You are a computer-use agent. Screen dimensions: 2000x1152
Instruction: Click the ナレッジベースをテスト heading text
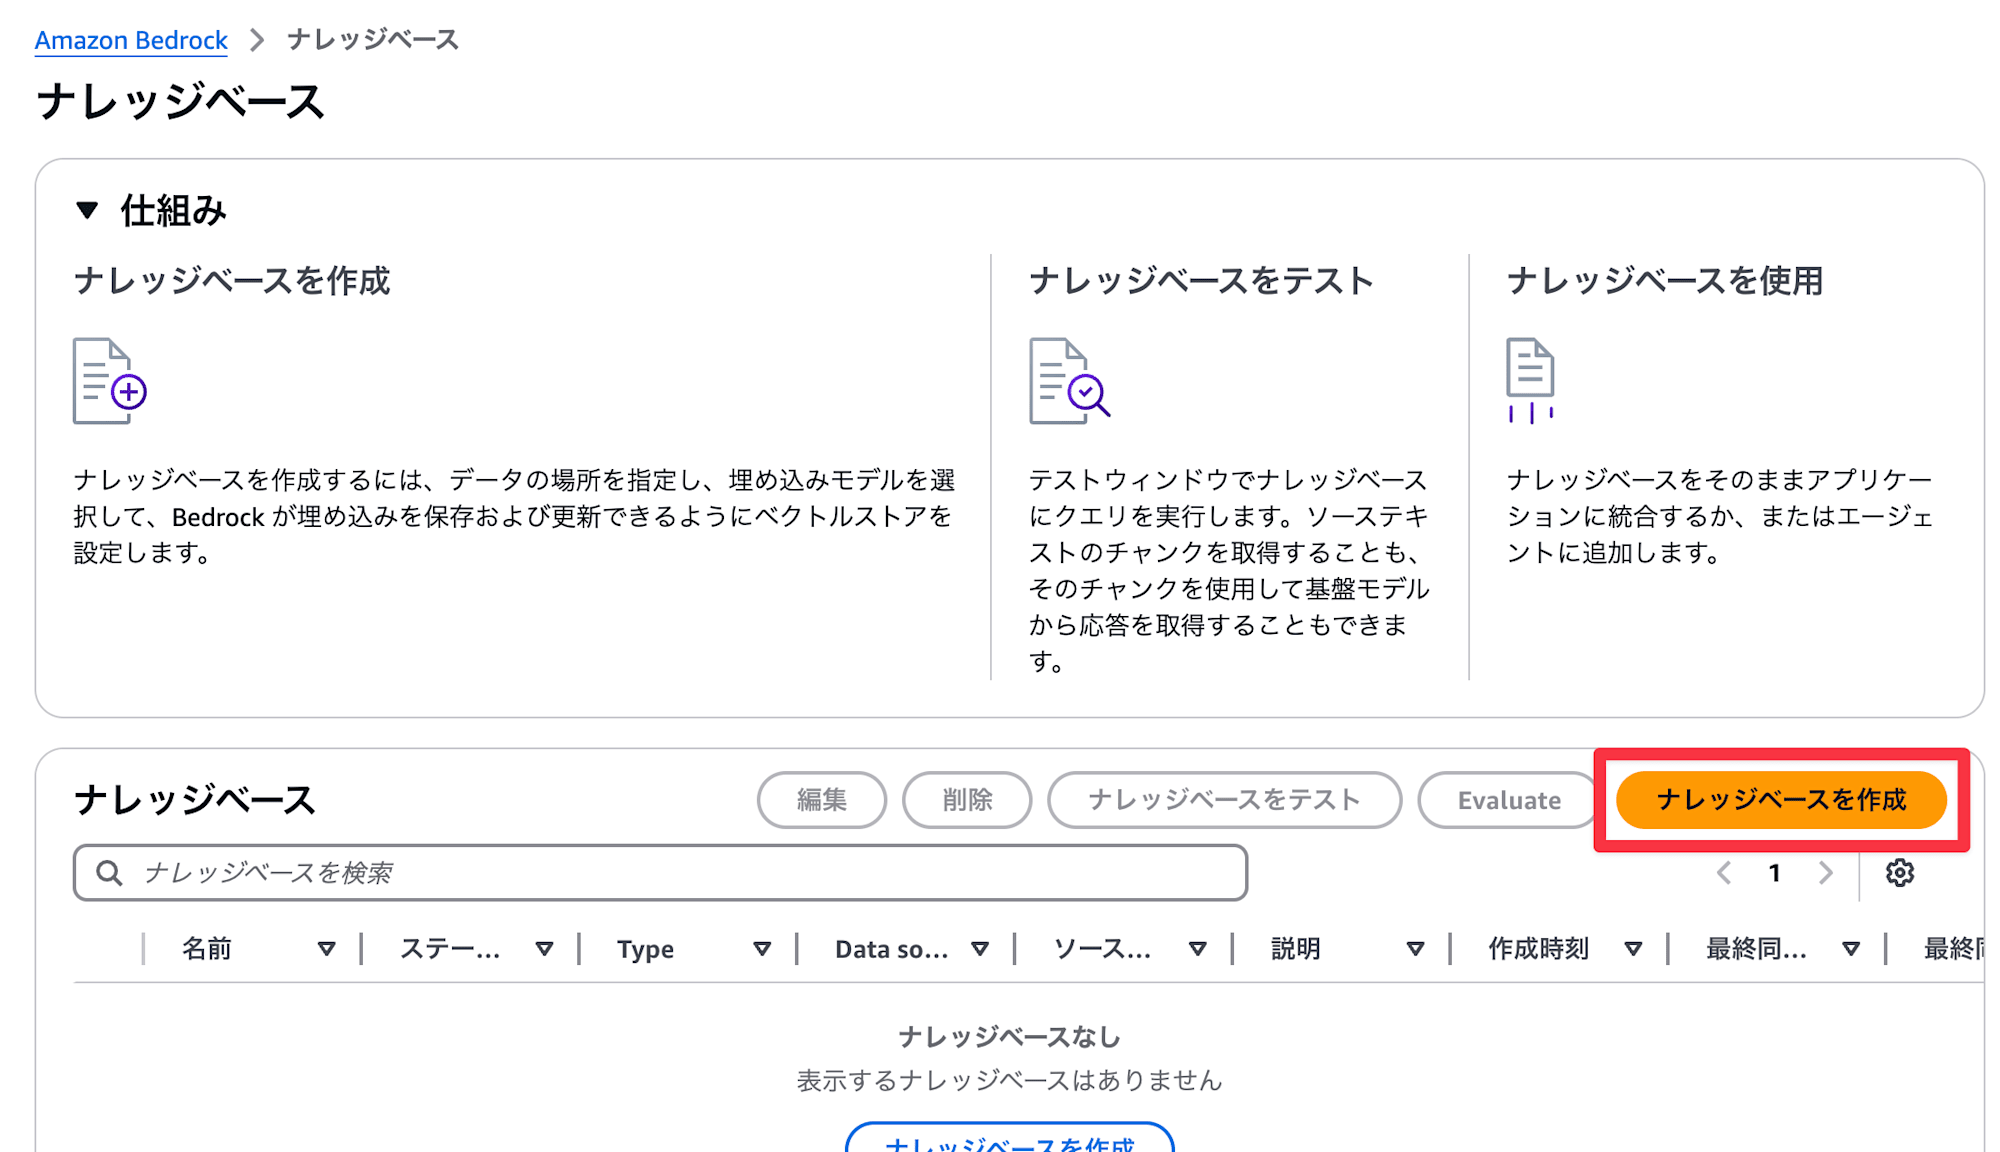(1201, 281)
